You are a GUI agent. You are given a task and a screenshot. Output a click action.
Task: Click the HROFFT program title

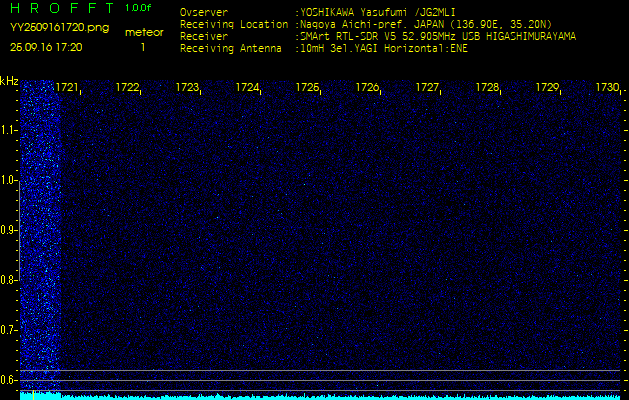(x=62, y=8)
